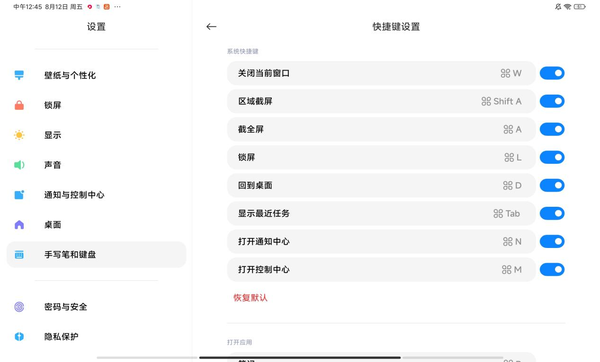Disable the 显示最近任务 toggle
600x362 pixels.
click(552, 213)
